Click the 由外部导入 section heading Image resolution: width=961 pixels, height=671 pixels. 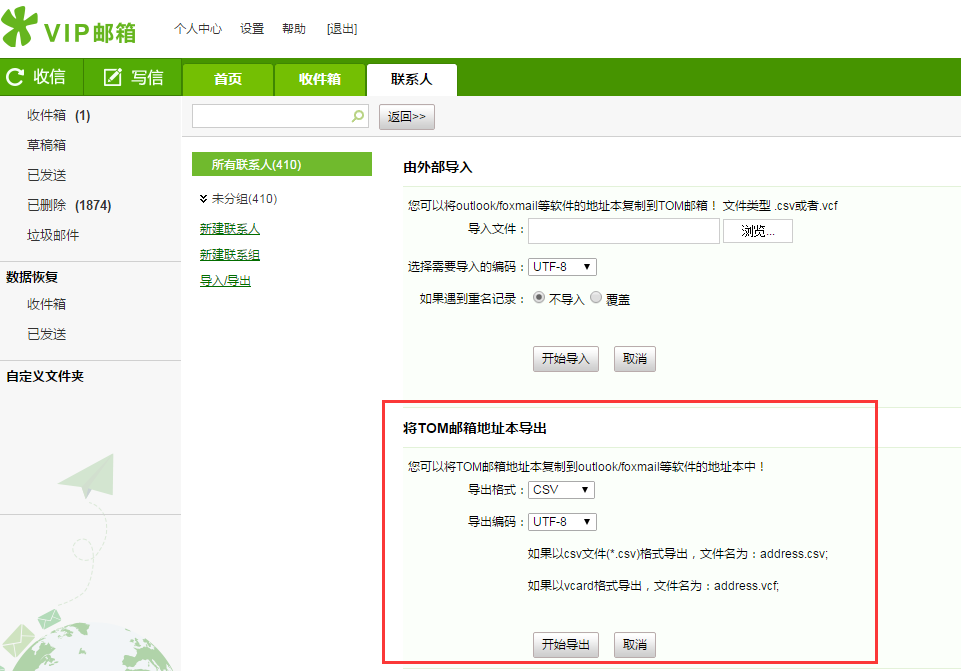tap(438, 167)
